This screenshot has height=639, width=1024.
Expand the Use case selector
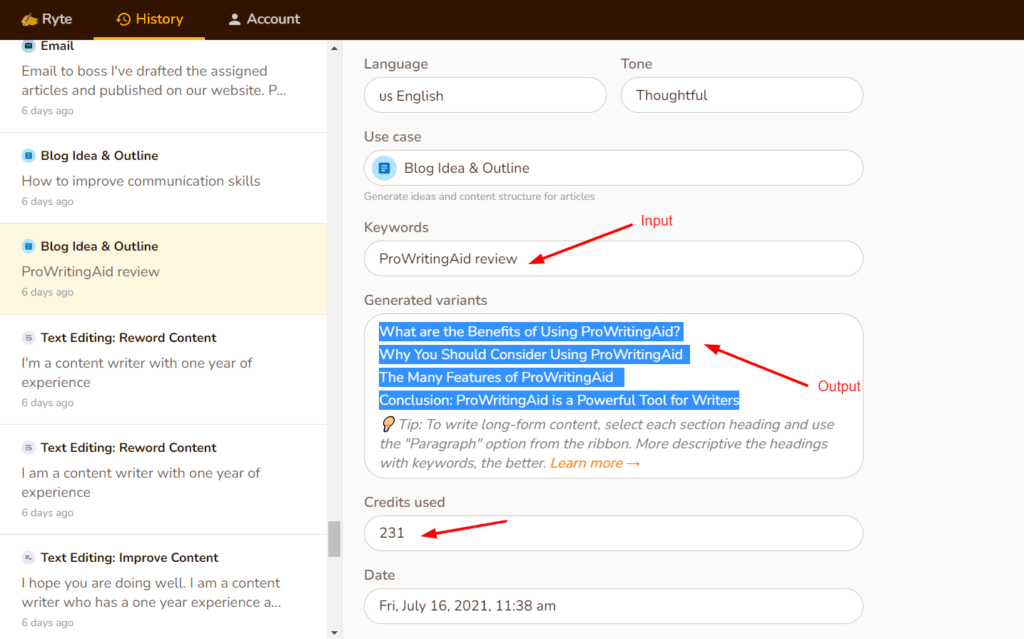613,168
